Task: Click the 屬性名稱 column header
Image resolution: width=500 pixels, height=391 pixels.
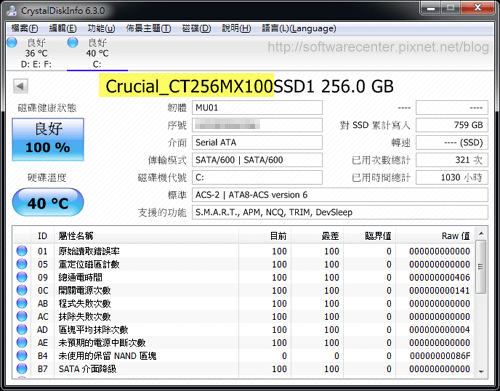Action: coord(147,236)
